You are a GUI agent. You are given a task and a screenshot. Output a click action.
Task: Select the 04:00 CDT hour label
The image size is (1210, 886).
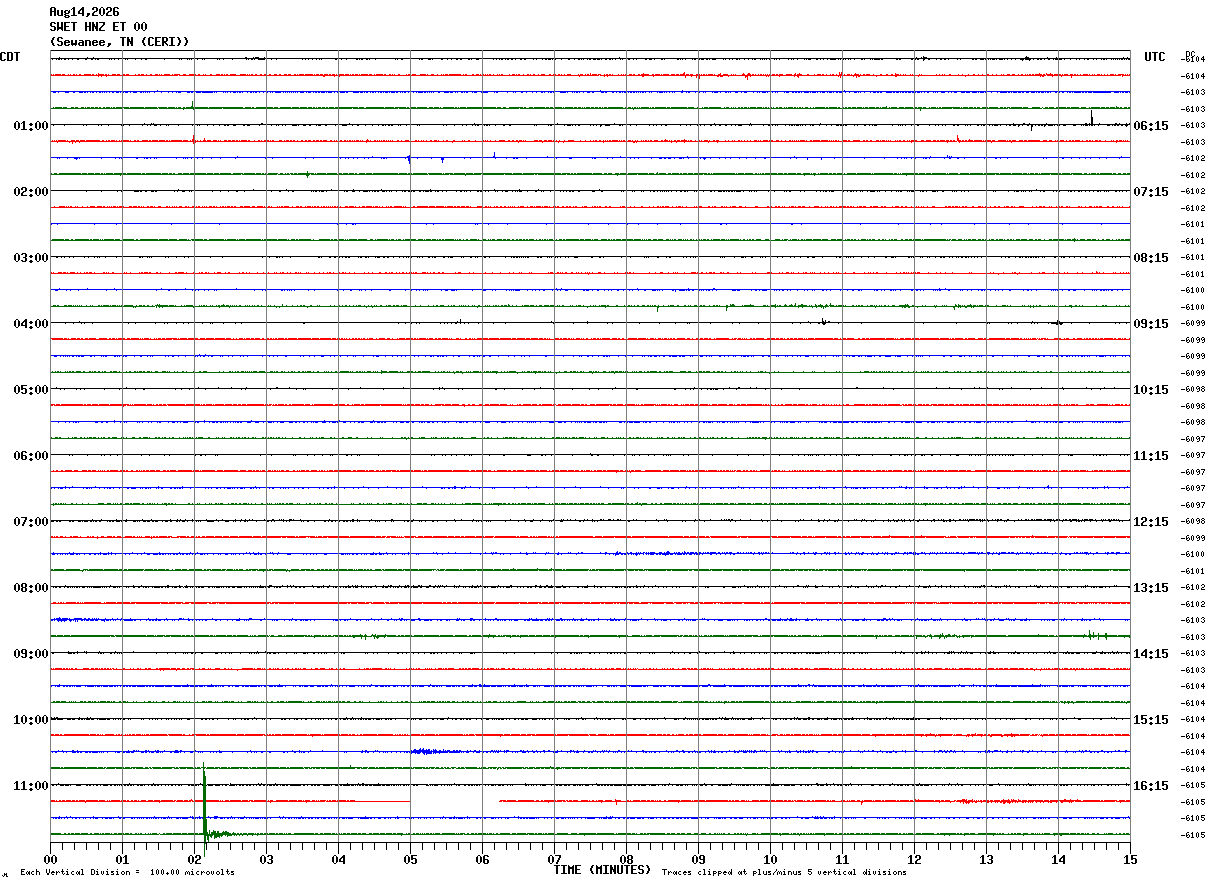click(x=31, y=324)
